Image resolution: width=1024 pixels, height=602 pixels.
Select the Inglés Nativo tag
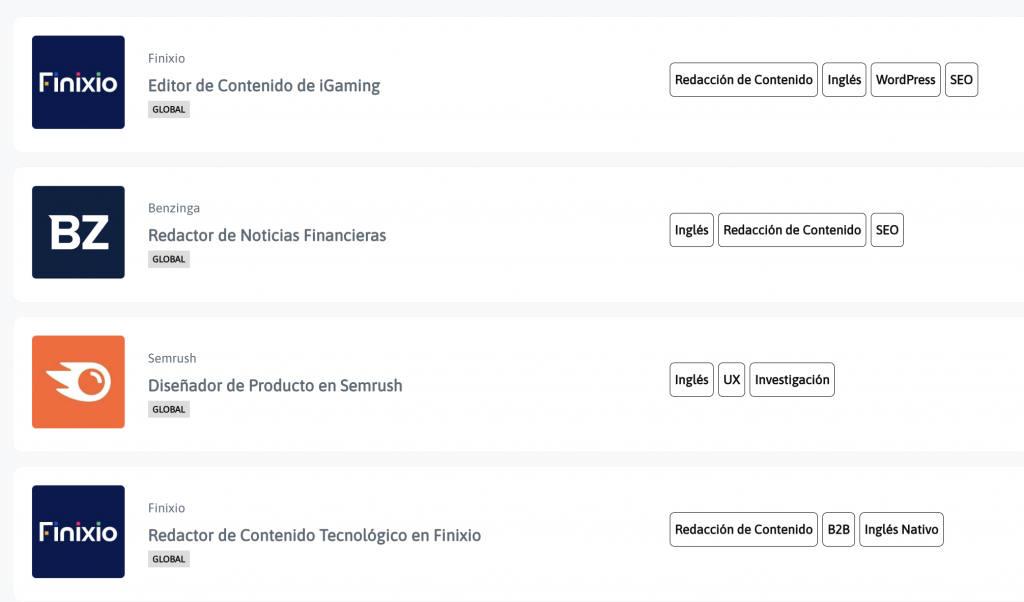[901, 530]
